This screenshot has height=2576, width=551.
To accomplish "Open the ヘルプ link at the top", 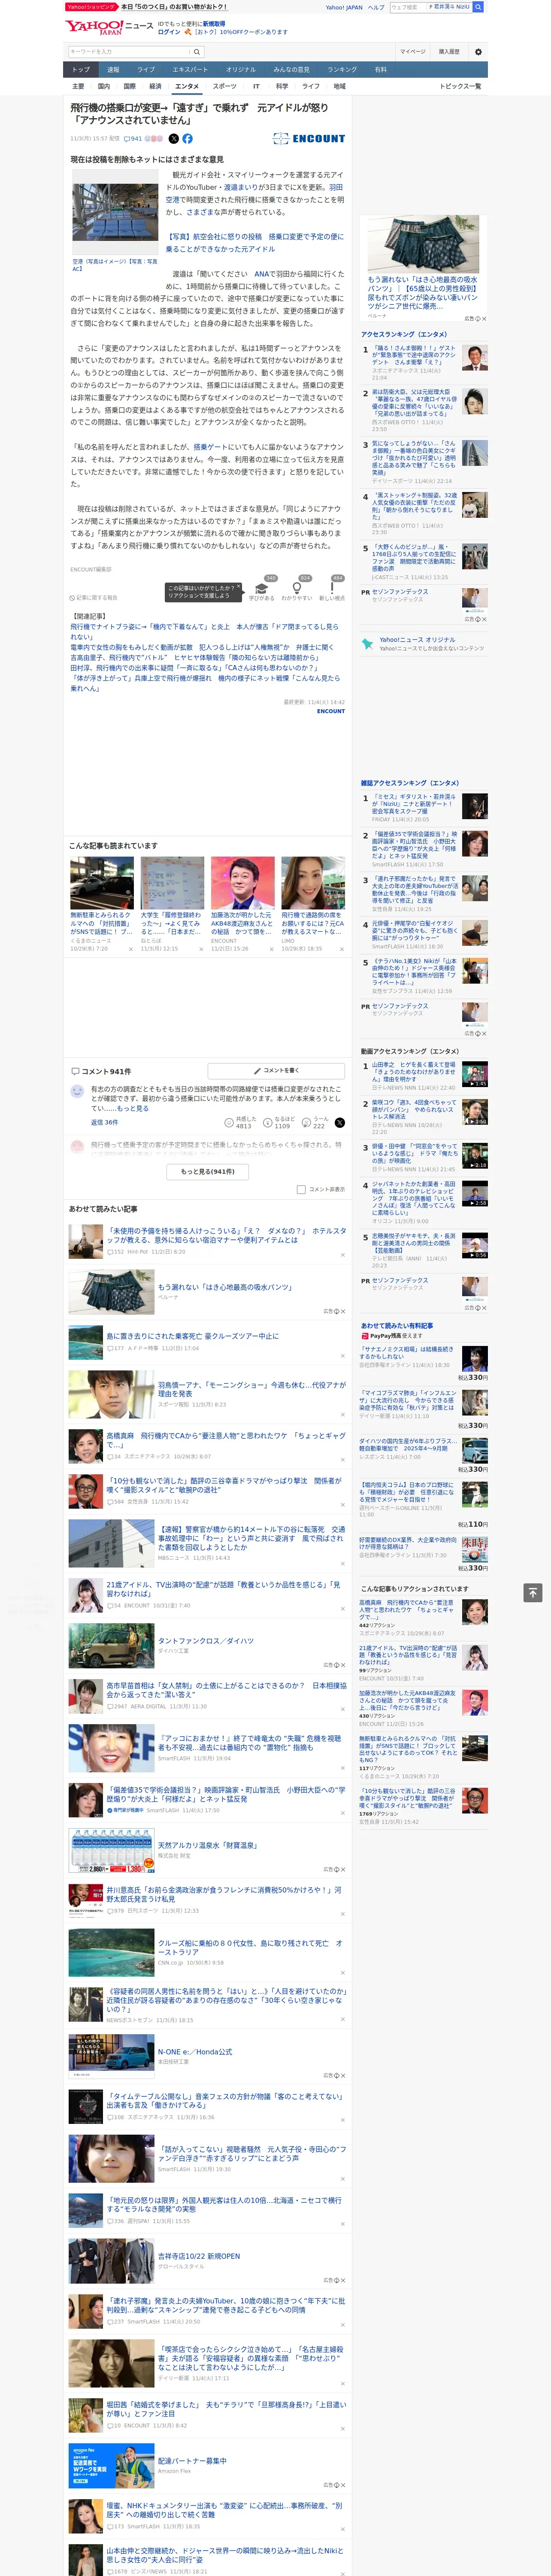I will [375, 7].
